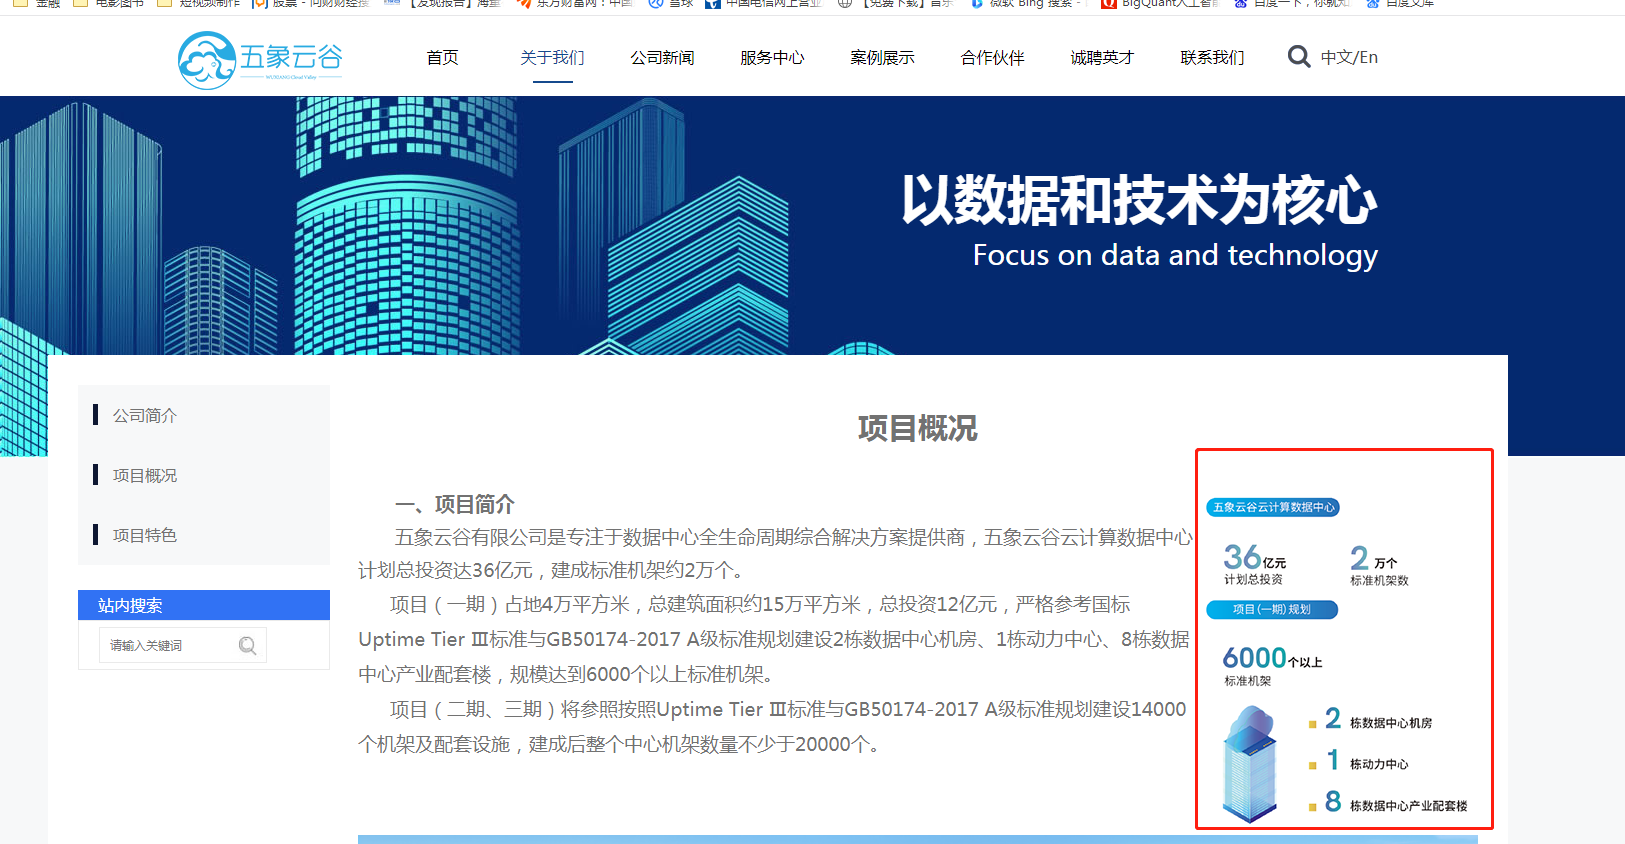Click the paragraph starting 项目（二期、三期）
Screen dimensions: 1625x844
[x=772, y=727]
